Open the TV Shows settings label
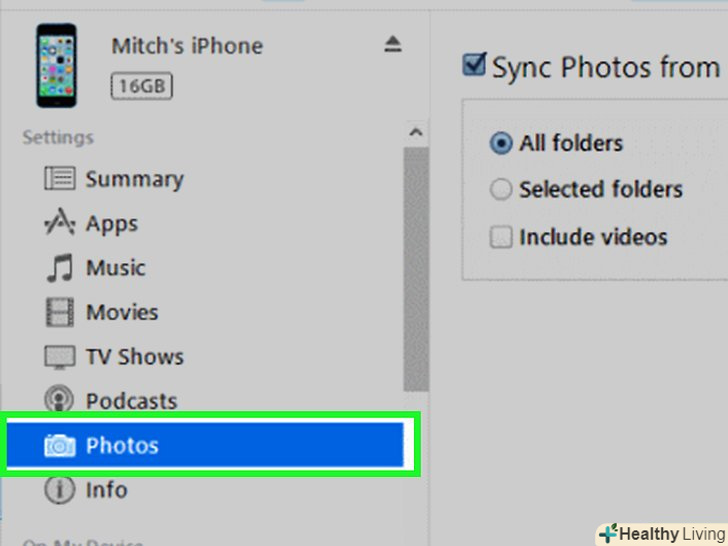The height and width of the screenshot is (546, 728). click(x=135, y=357)
